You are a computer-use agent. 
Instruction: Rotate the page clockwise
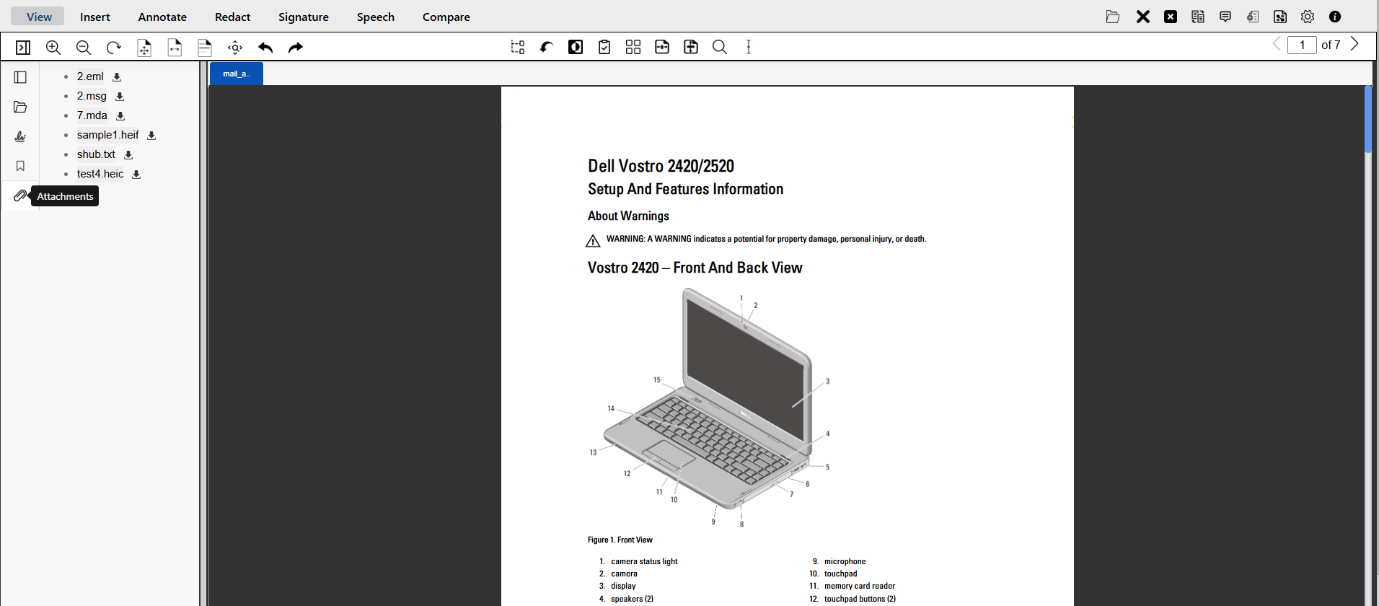[114, 47]
